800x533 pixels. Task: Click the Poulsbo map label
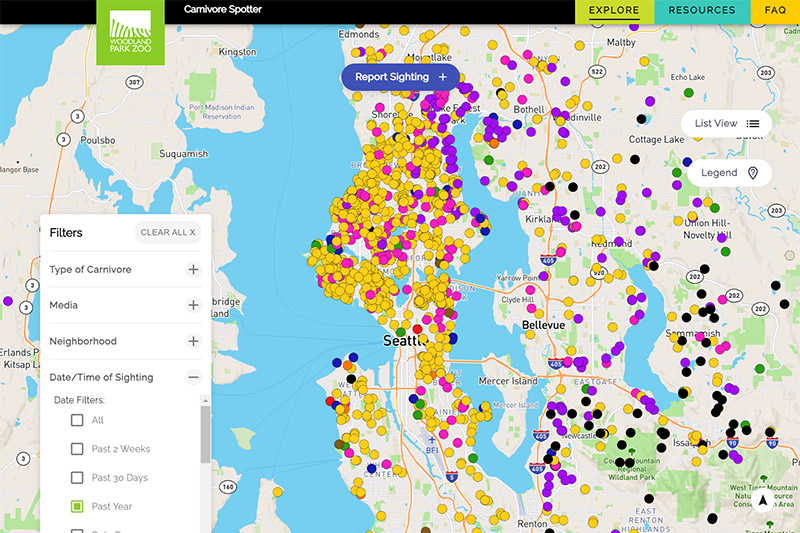[97, 140]
